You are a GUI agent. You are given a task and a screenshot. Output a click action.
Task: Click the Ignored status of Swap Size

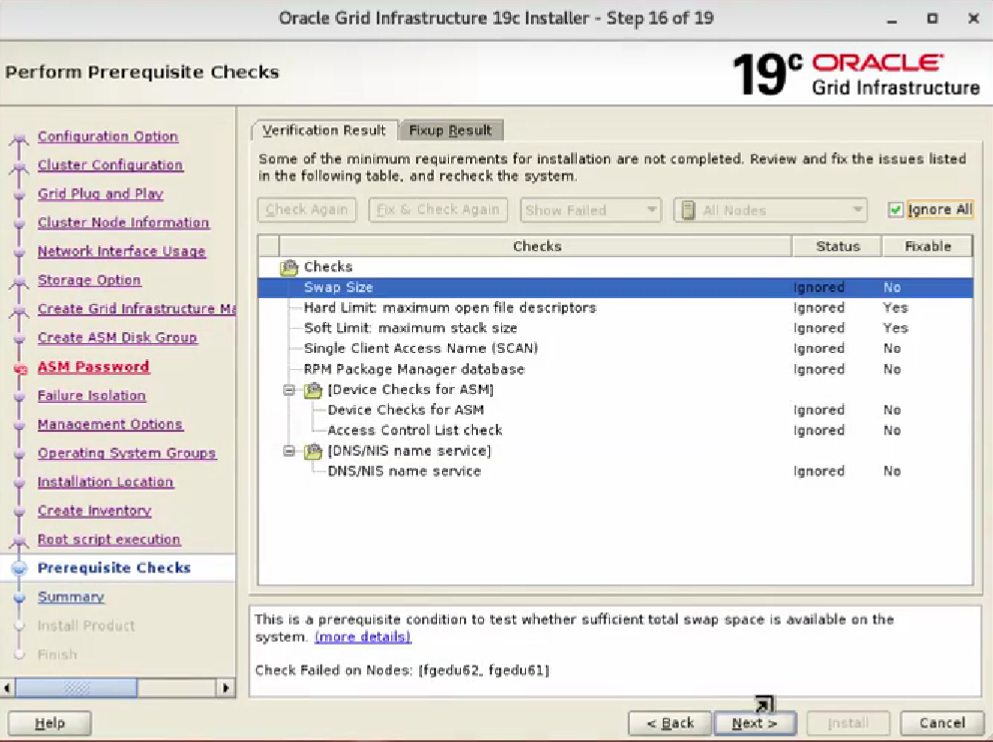(819, 287)
